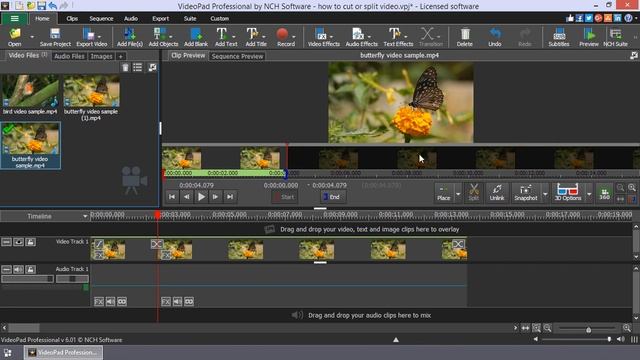The image size is (640, 360).
Task: Switch to the Audio Files bin tab
Action: click(69, 56)
